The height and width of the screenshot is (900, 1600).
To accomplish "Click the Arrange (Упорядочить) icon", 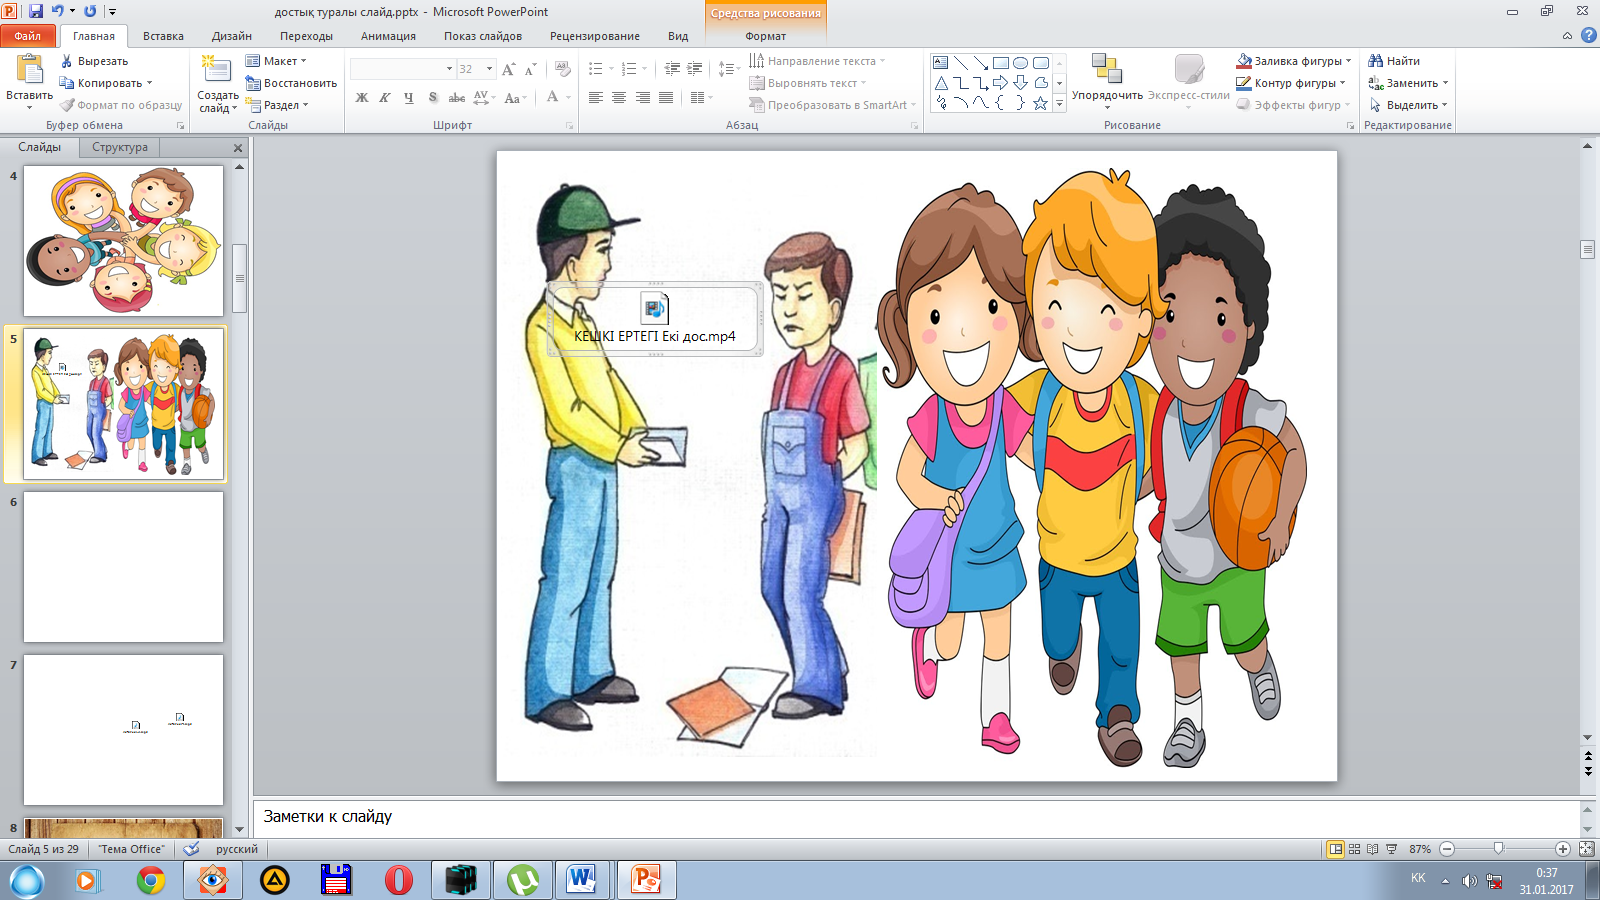I will [x=1106, y=69].
